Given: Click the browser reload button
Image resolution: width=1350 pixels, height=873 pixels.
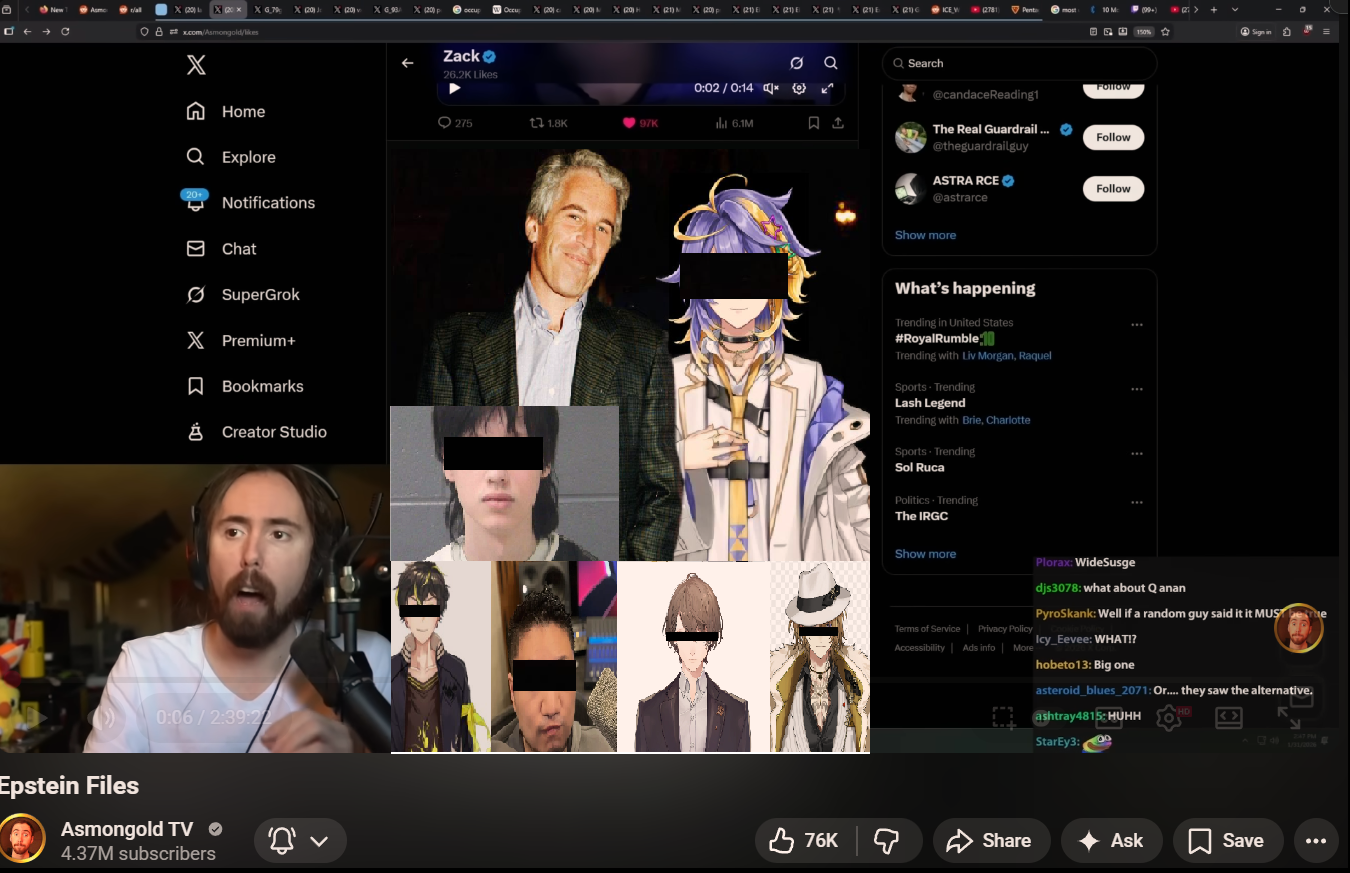Looking at the screenshot, I should pos(65,31).
